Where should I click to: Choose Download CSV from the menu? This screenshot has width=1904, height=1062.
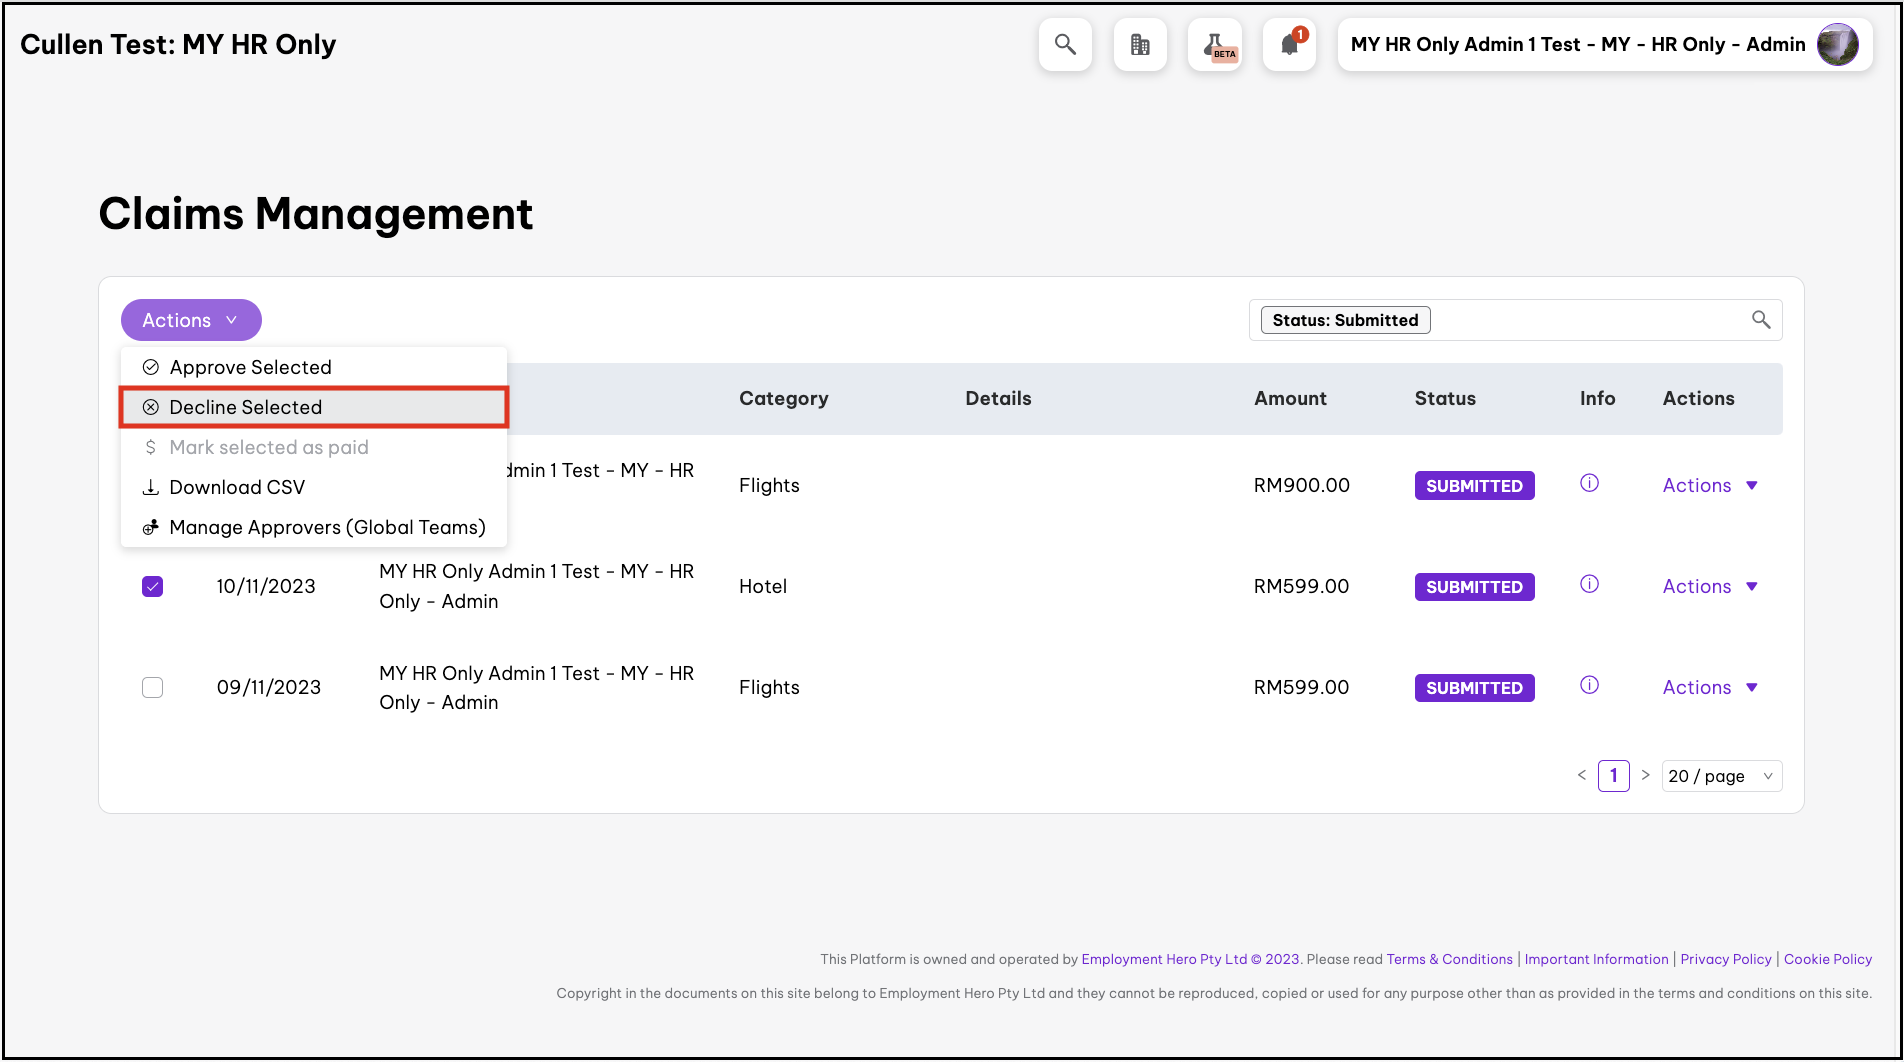[x=237, y=487]
